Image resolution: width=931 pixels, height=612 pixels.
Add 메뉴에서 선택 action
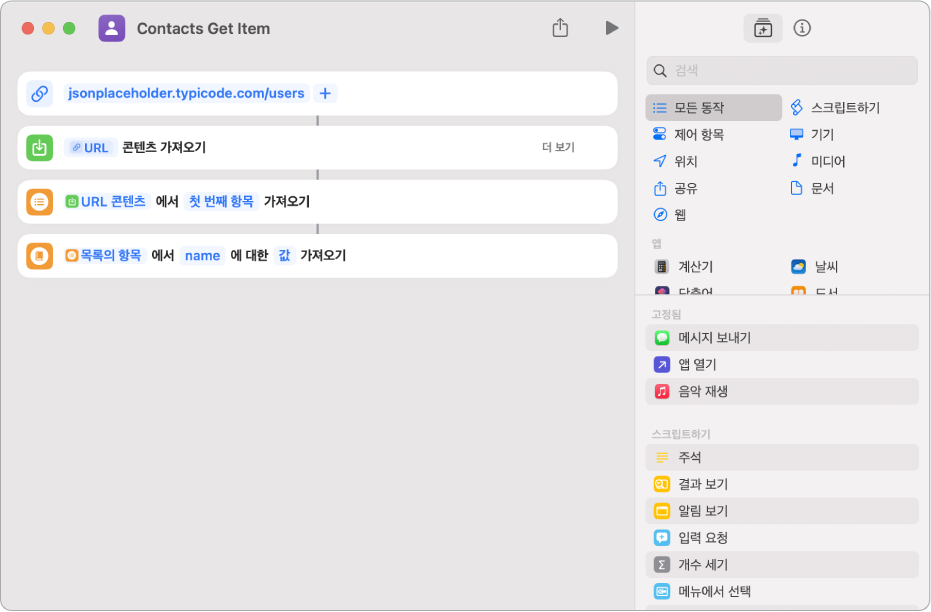click(782, 591)
